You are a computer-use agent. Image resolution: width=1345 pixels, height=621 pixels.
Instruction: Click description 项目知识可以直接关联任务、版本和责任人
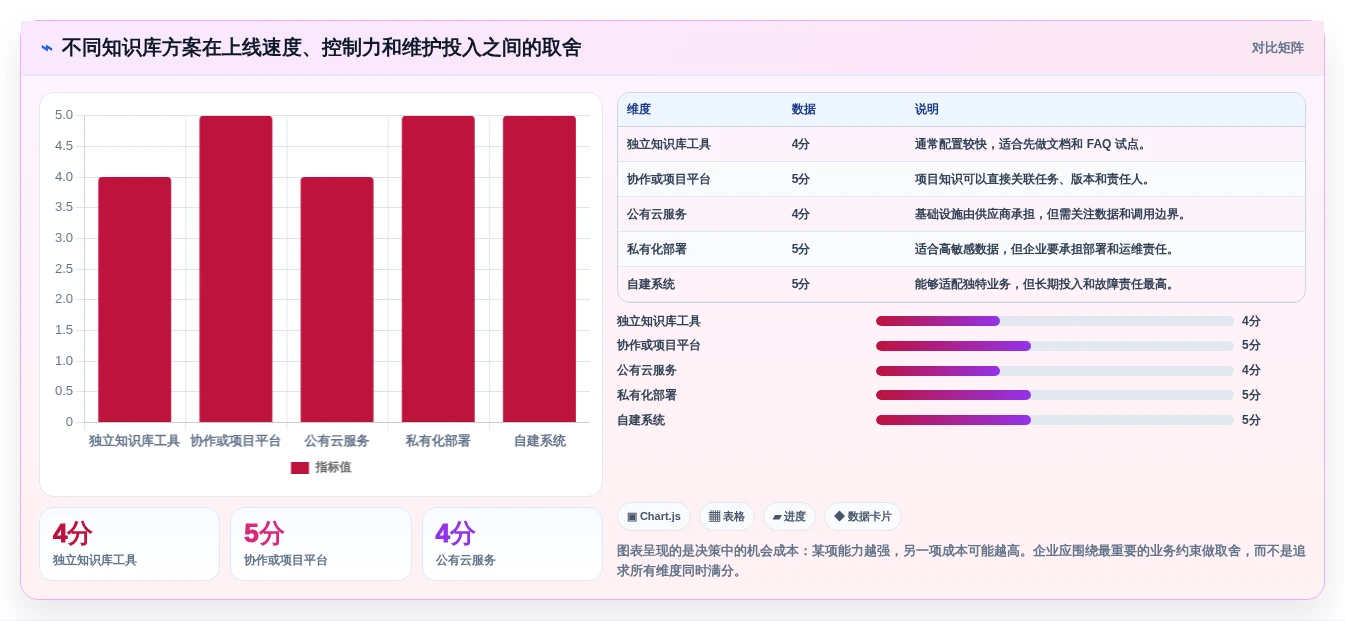(x=1033, y=179)
